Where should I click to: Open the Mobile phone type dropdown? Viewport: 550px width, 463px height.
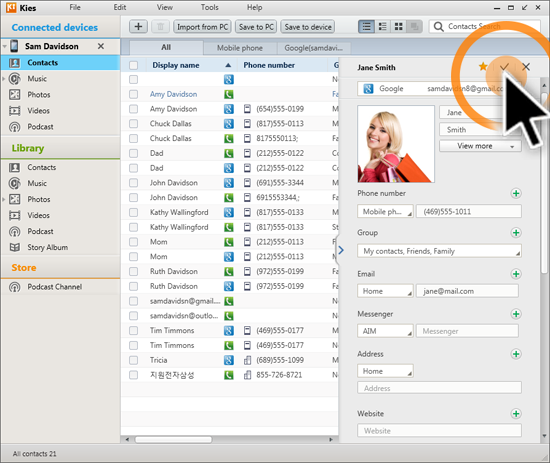(x=385, y=212)
